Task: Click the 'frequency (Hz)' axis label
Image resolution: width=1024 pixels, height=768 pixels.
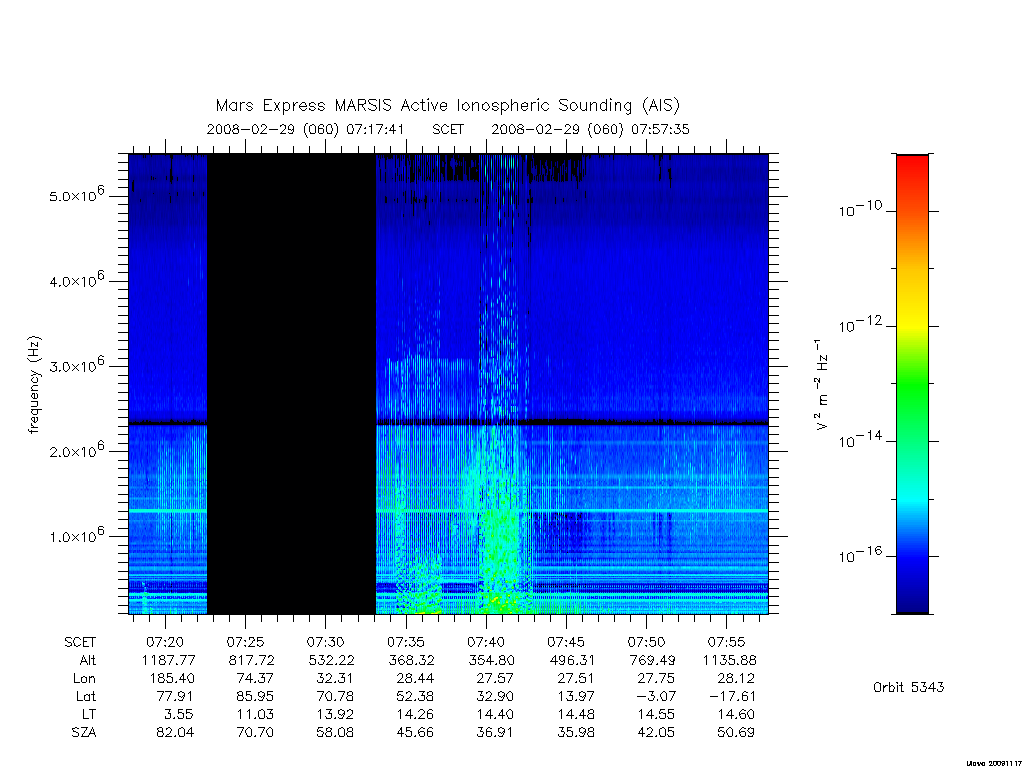Action: 35,385
